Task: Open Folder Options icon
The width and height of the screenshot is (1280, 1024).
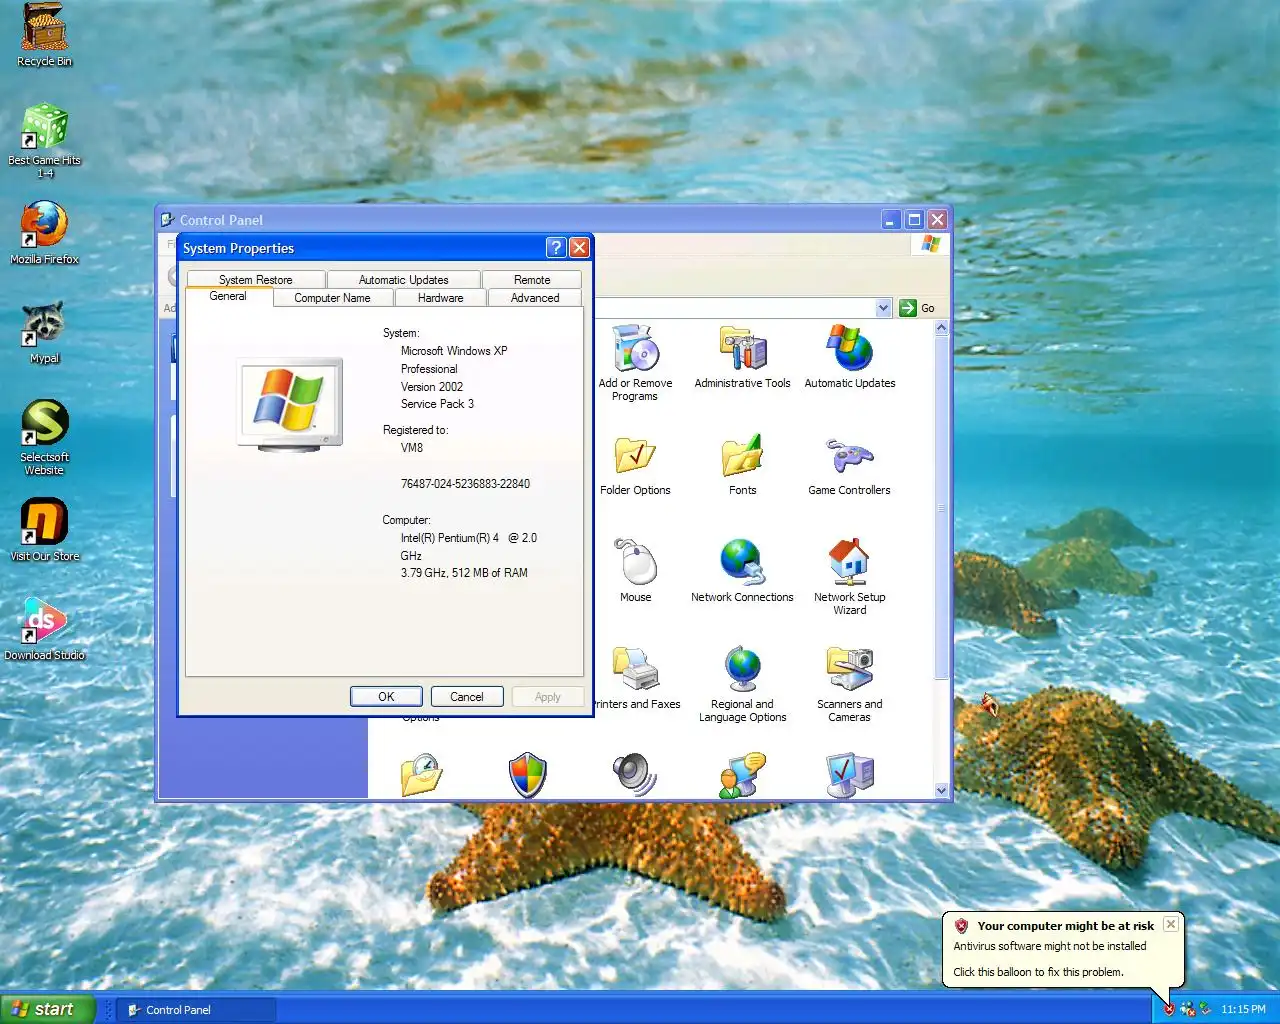Action: [635, 465]
